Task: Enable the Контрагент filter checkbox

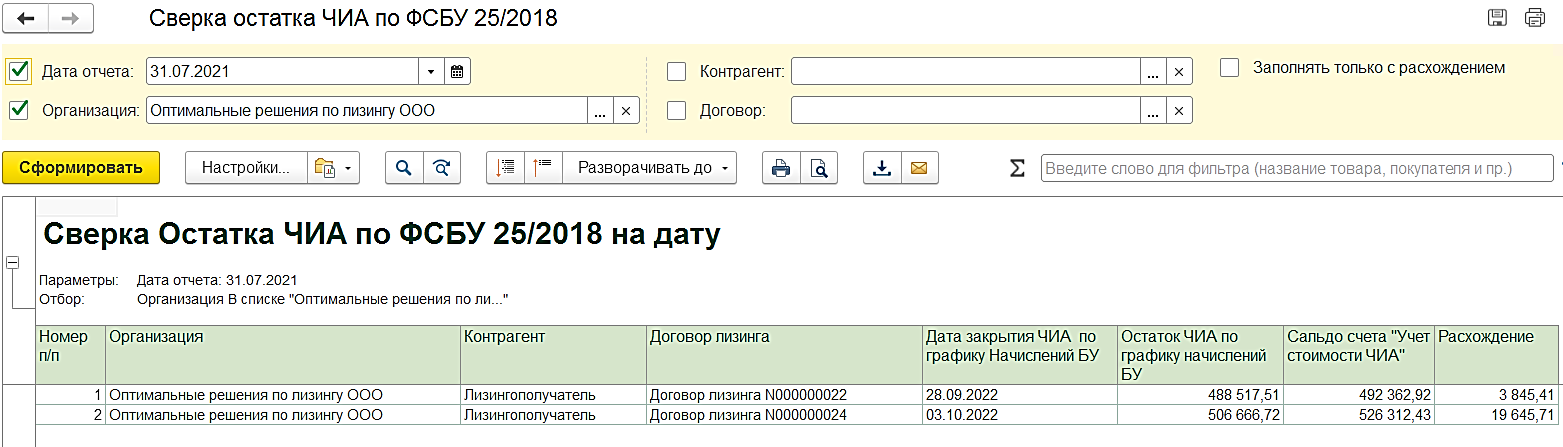Action: click(677, 71)
